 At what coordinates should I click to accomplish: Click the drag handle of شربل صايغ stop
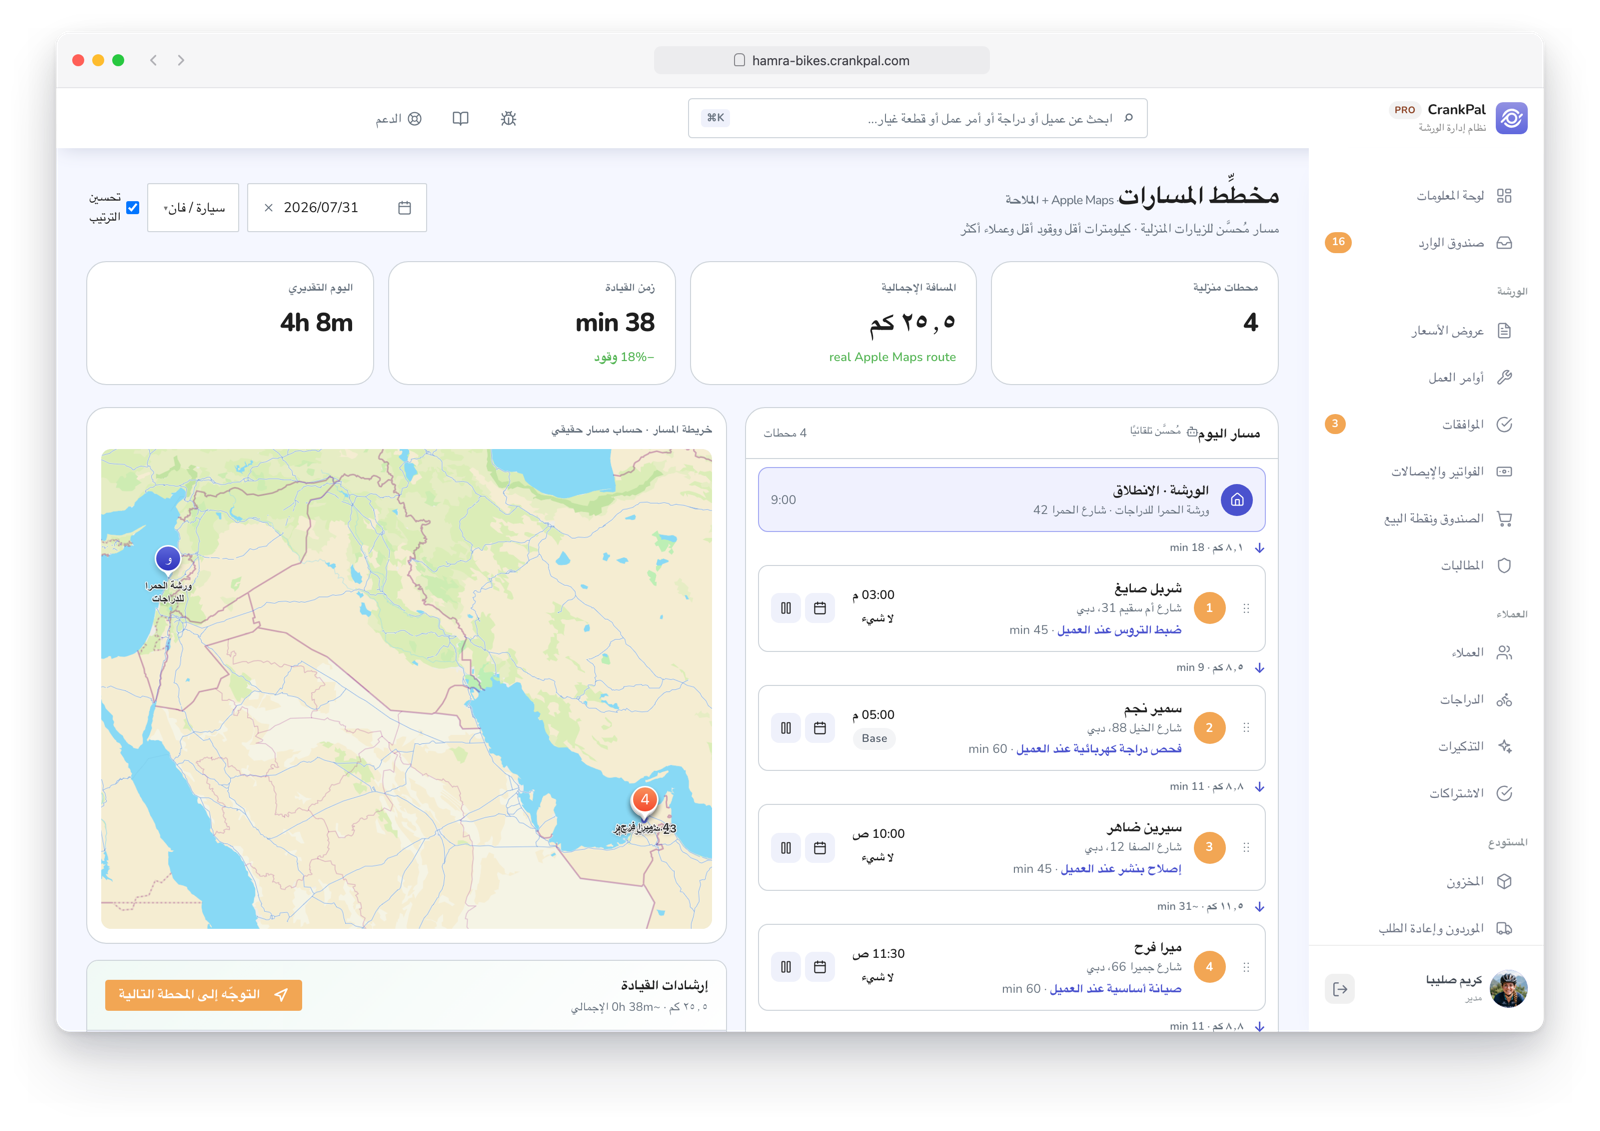coord(1246,608)
